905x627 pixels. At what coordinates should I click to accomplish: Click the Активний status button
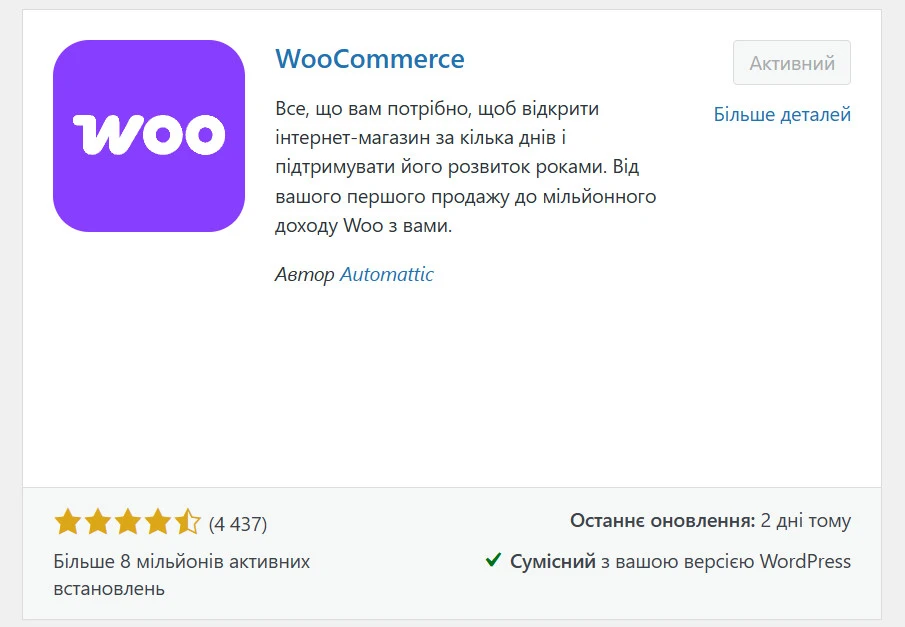pos(792,63)
